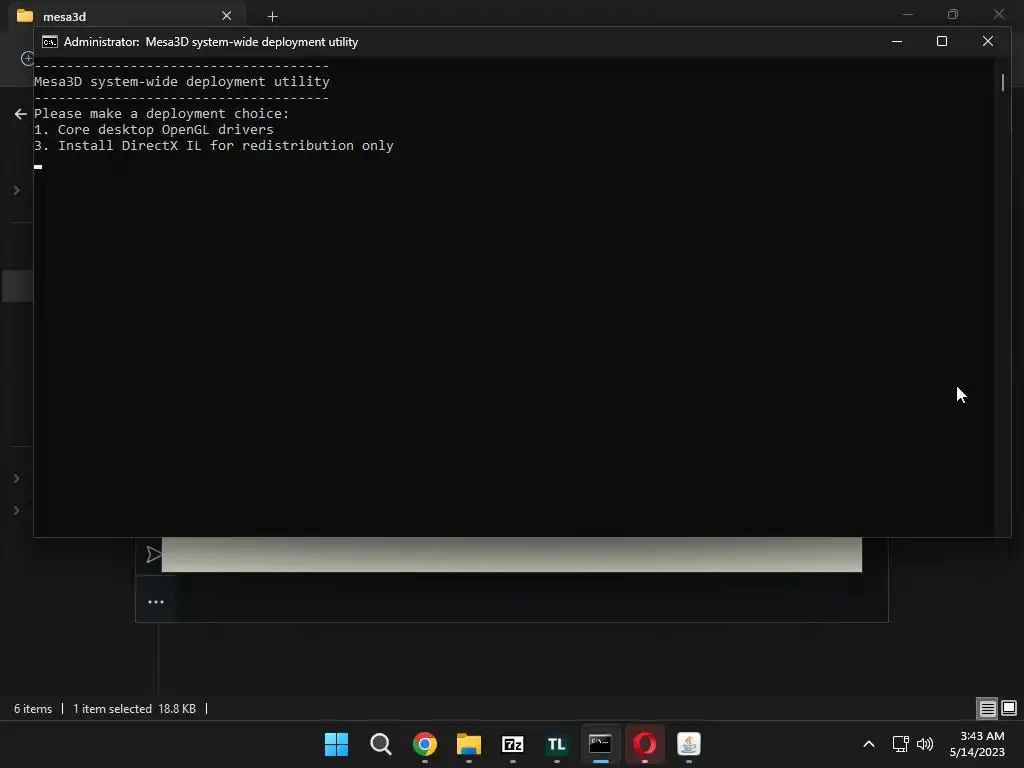Open 7-Zip from the taskbar
The height and width of the screenshot is (768, 1024).
click(x=513, y=744)
